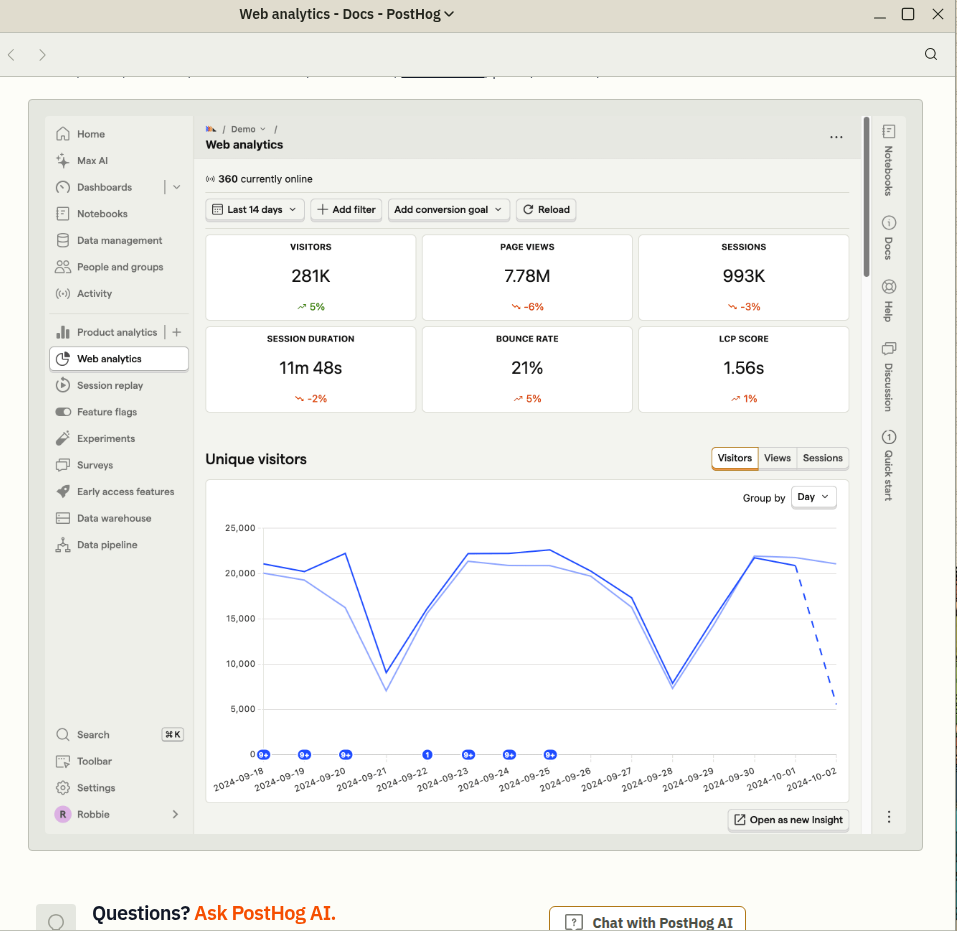Viewport: 957px width, 931px height.
Task: Click Open as new Insight
Action: point(787,820)
